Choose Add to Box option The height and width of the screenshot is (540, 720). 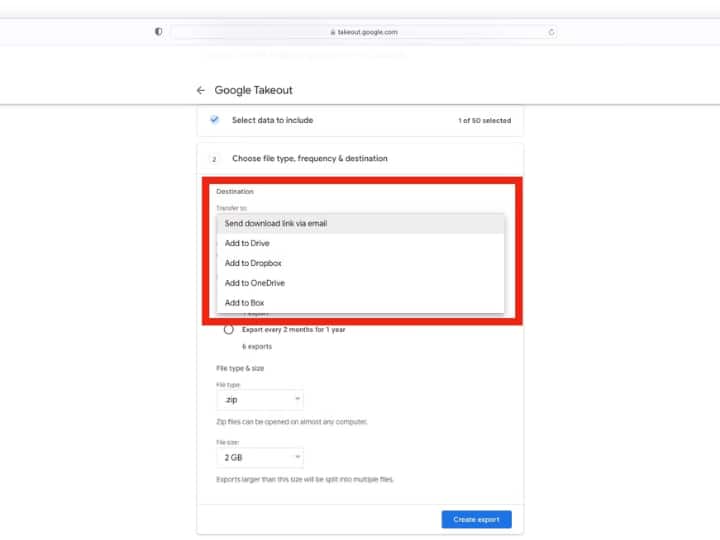tap(360, 303)
